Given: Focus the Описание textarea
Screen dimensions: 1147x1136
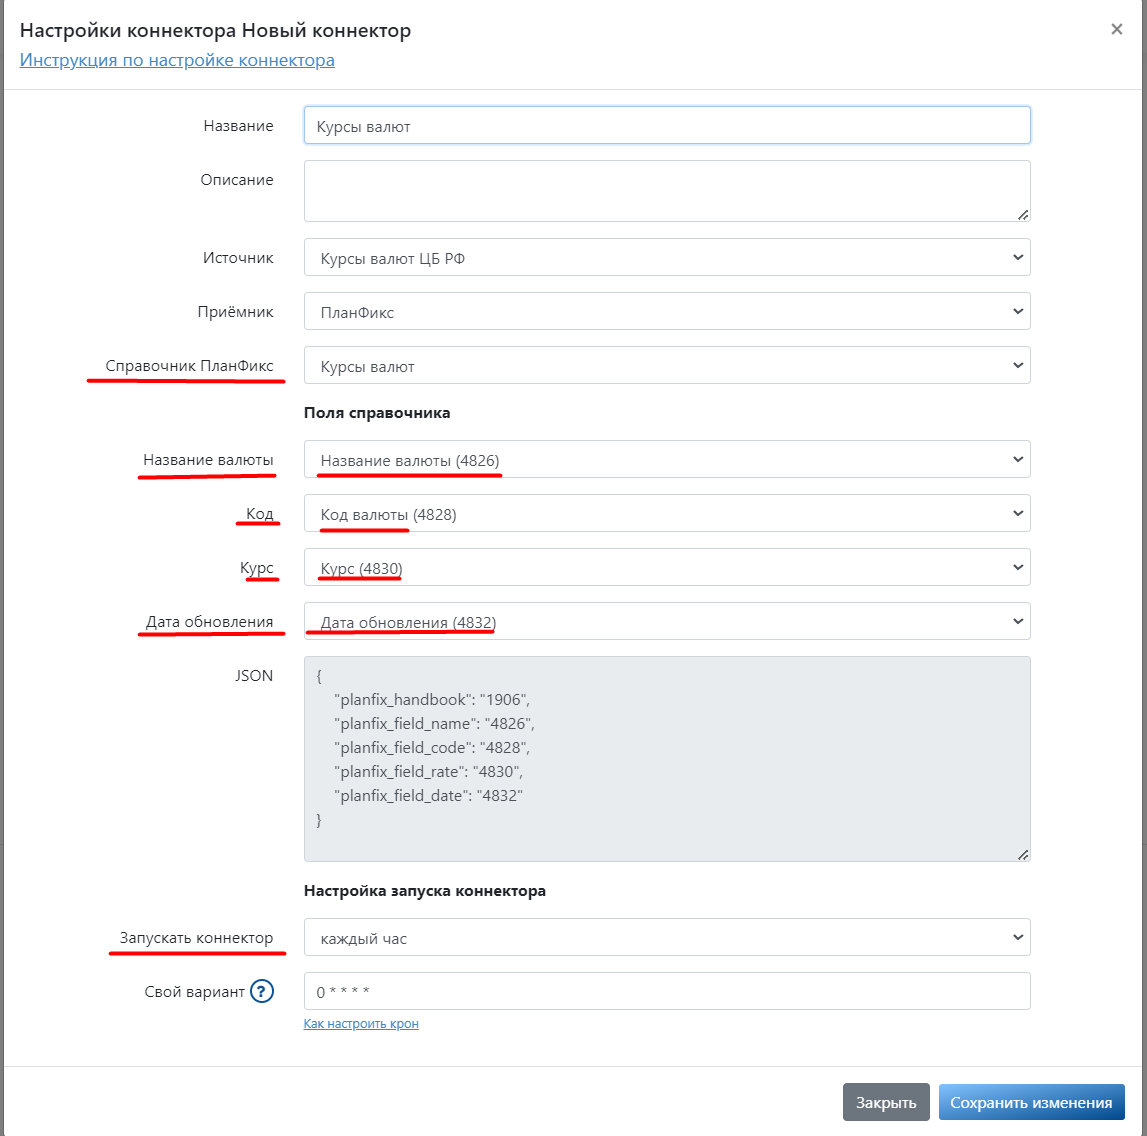Looking at the screenshot, I should point(667,191).
